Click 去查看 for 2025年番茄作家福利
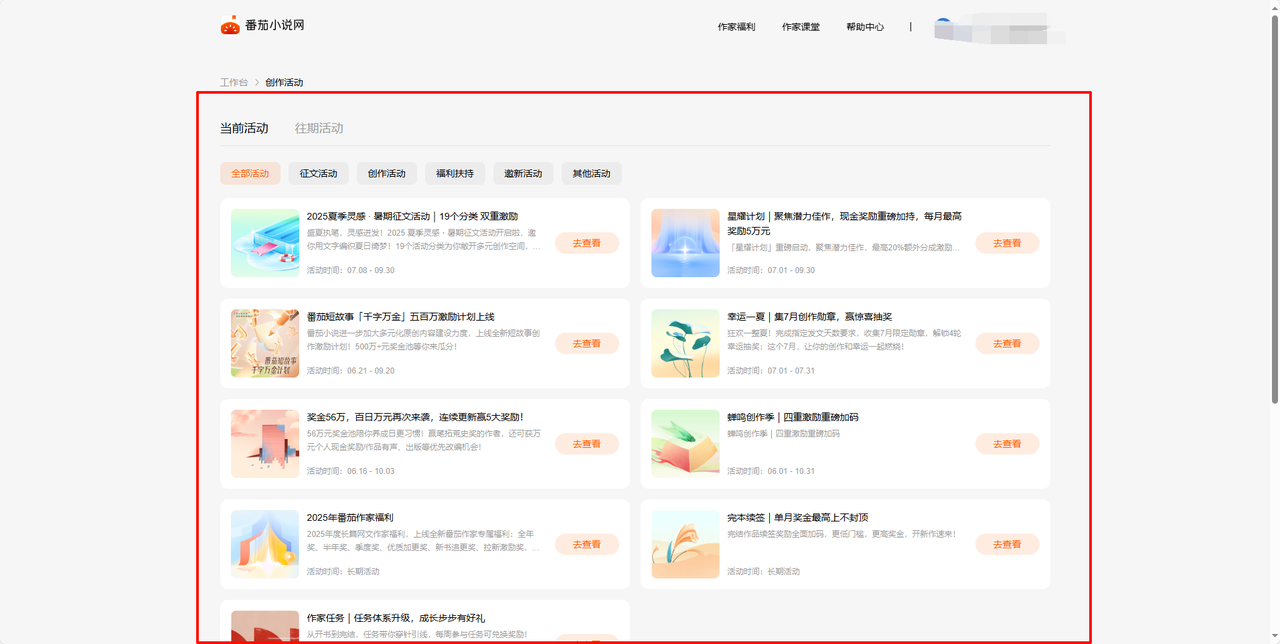This screenshot has width=1280, height=644. pyautogui.click(x=587, y=544)
